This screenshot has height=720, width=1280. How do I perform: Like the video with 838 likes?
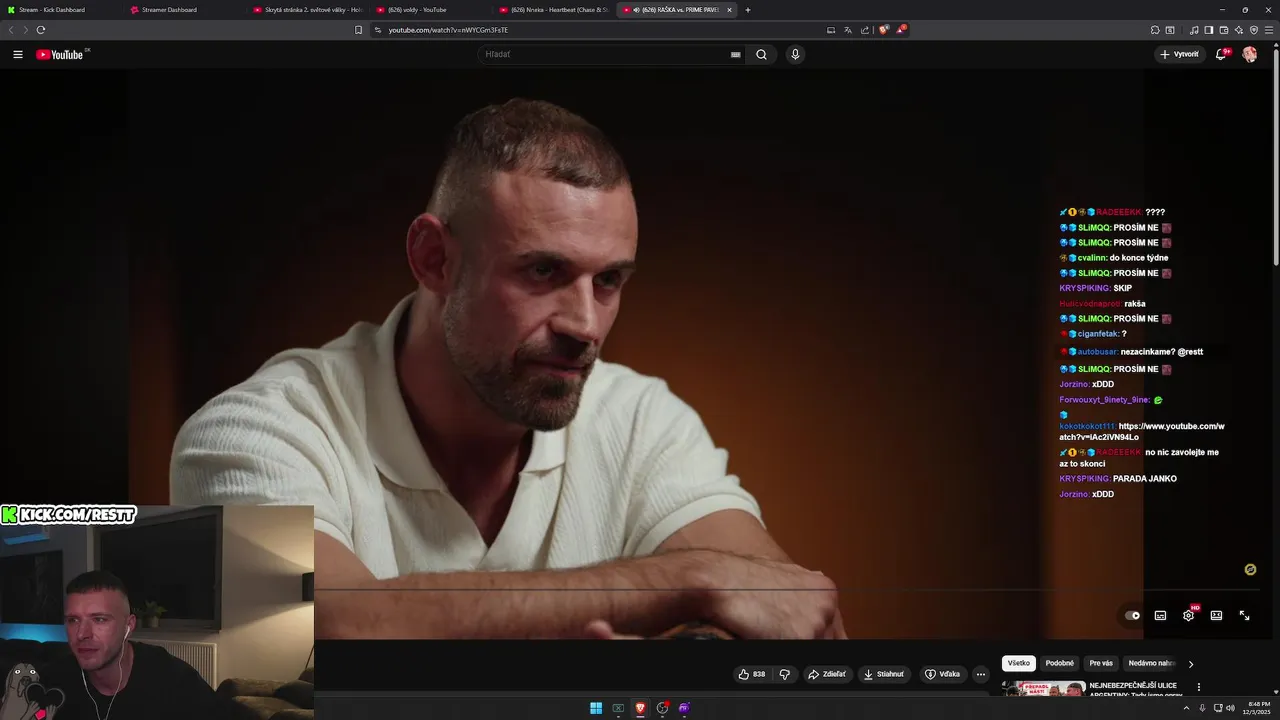point(752,674)
